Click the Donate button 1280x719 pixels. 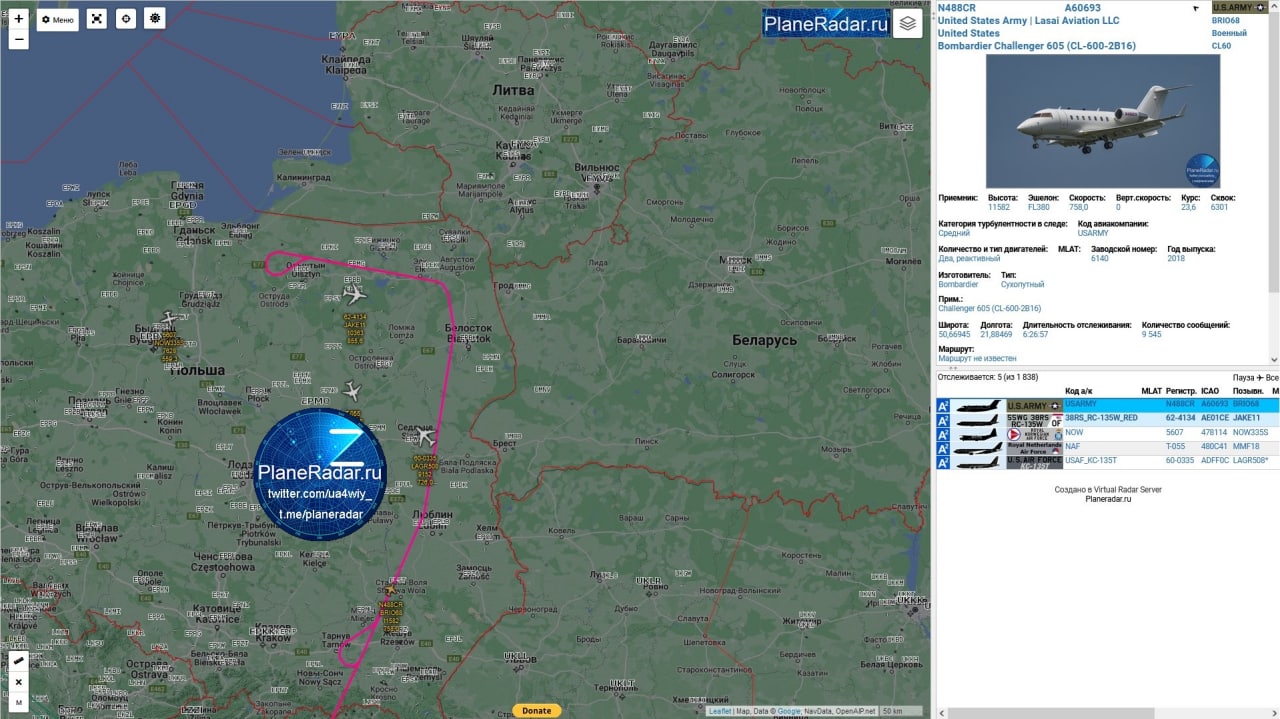536,711
